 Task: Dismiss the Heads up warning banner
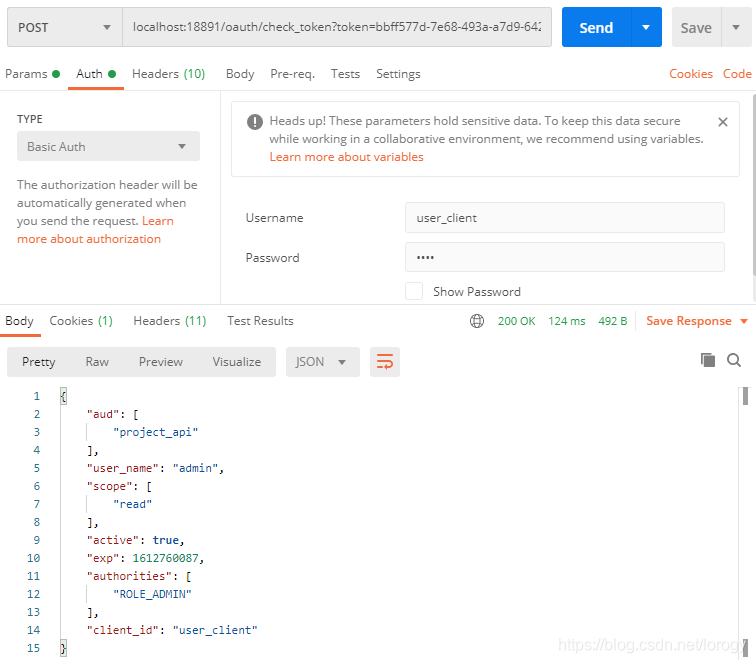(x=722, y=122)
